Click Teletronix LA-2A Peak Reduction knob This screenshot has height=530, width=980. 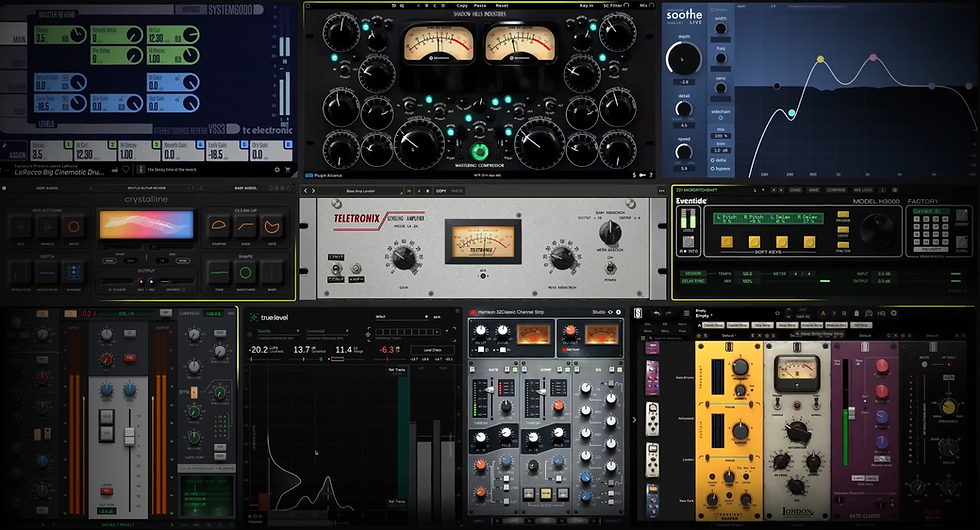[x=562, y=258]
